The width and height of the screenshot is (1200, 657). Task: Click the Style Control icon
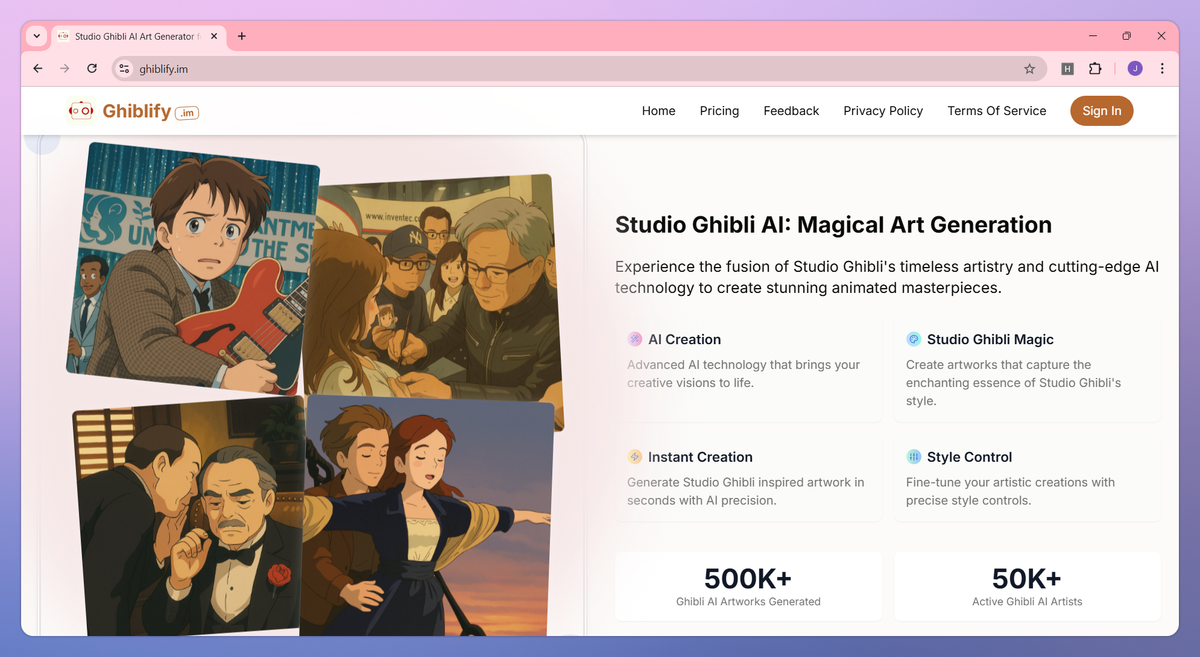914,457
